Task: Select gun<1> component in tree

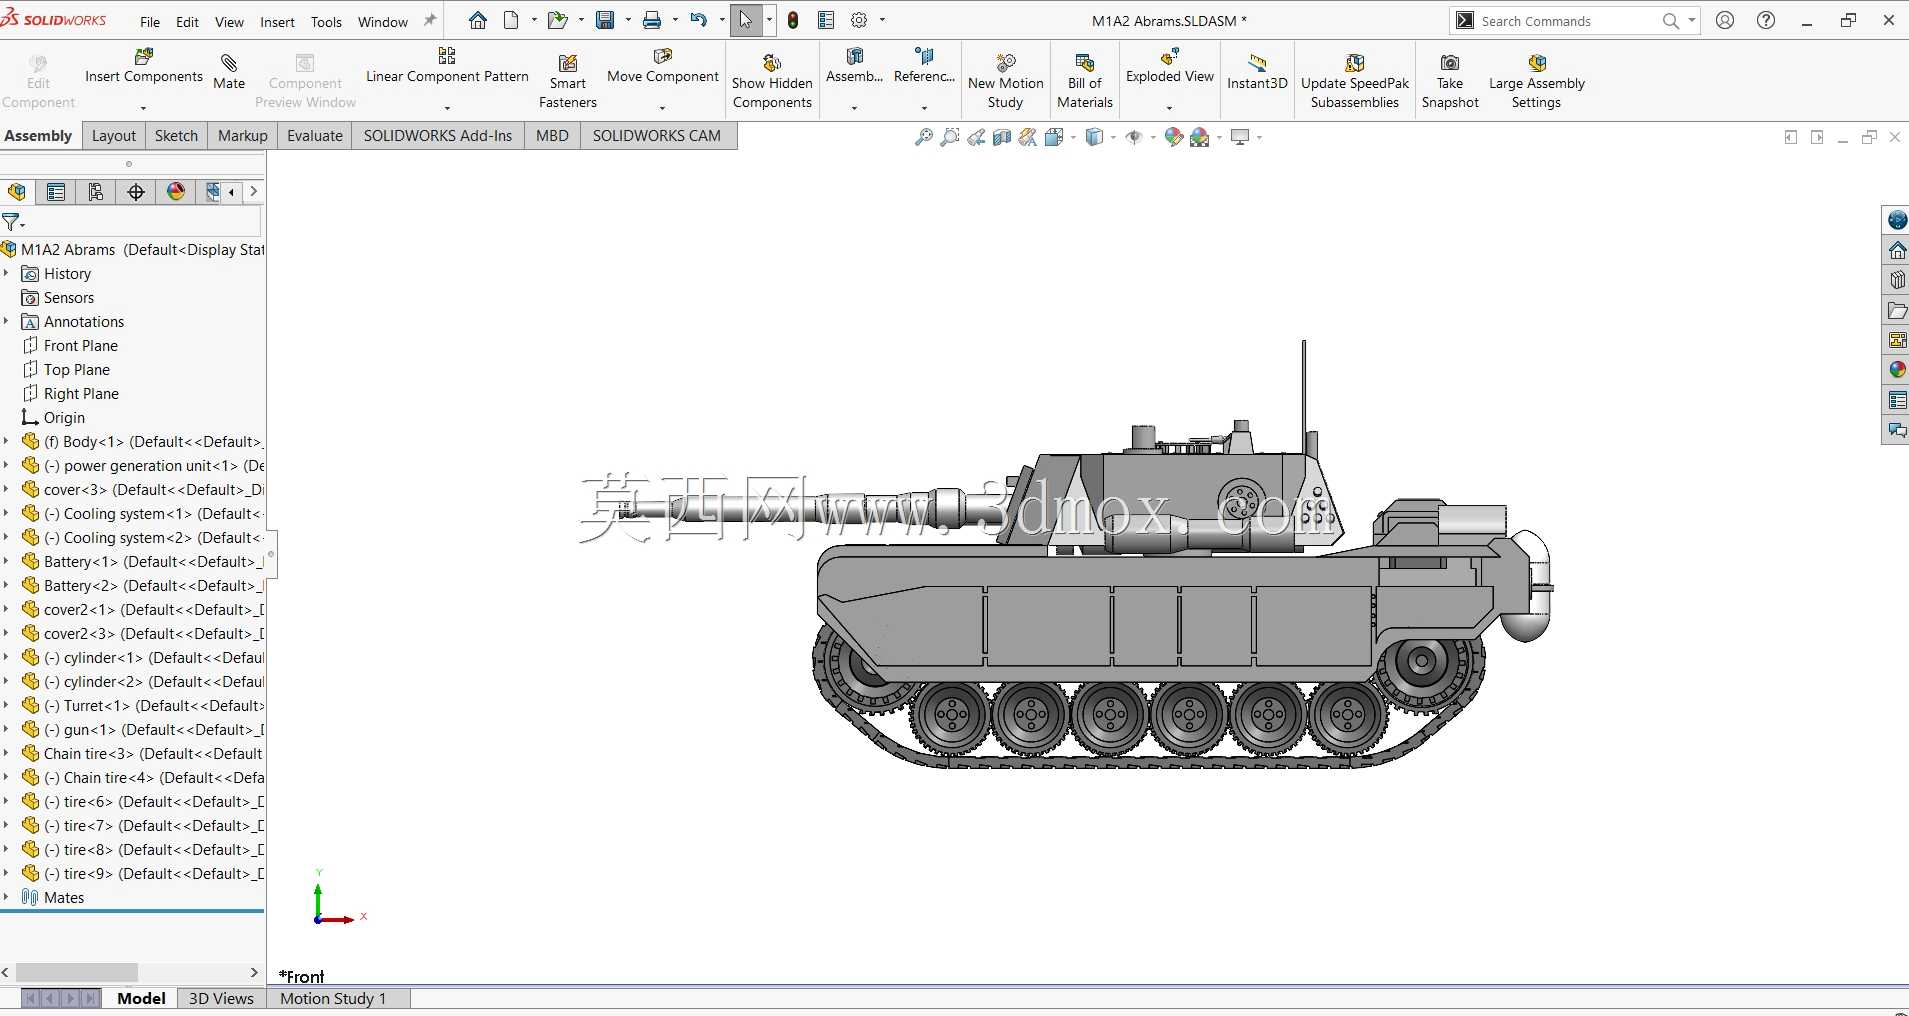Action: click(x=142, y=729)
